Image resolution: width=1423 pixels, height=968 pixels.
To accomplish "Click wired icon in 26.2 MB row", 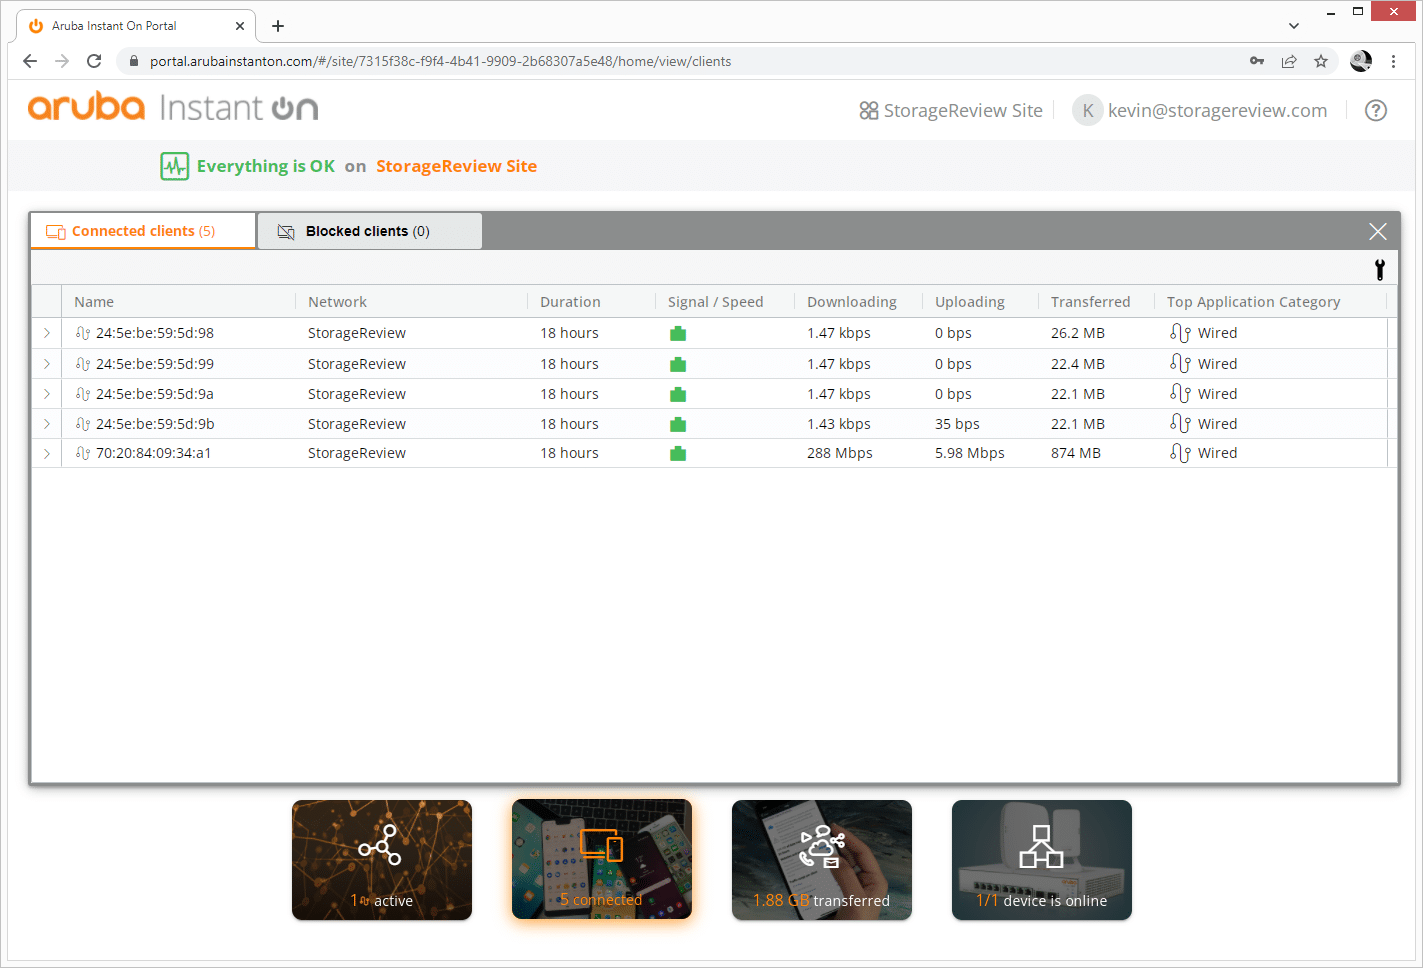I will point(1180,333).
